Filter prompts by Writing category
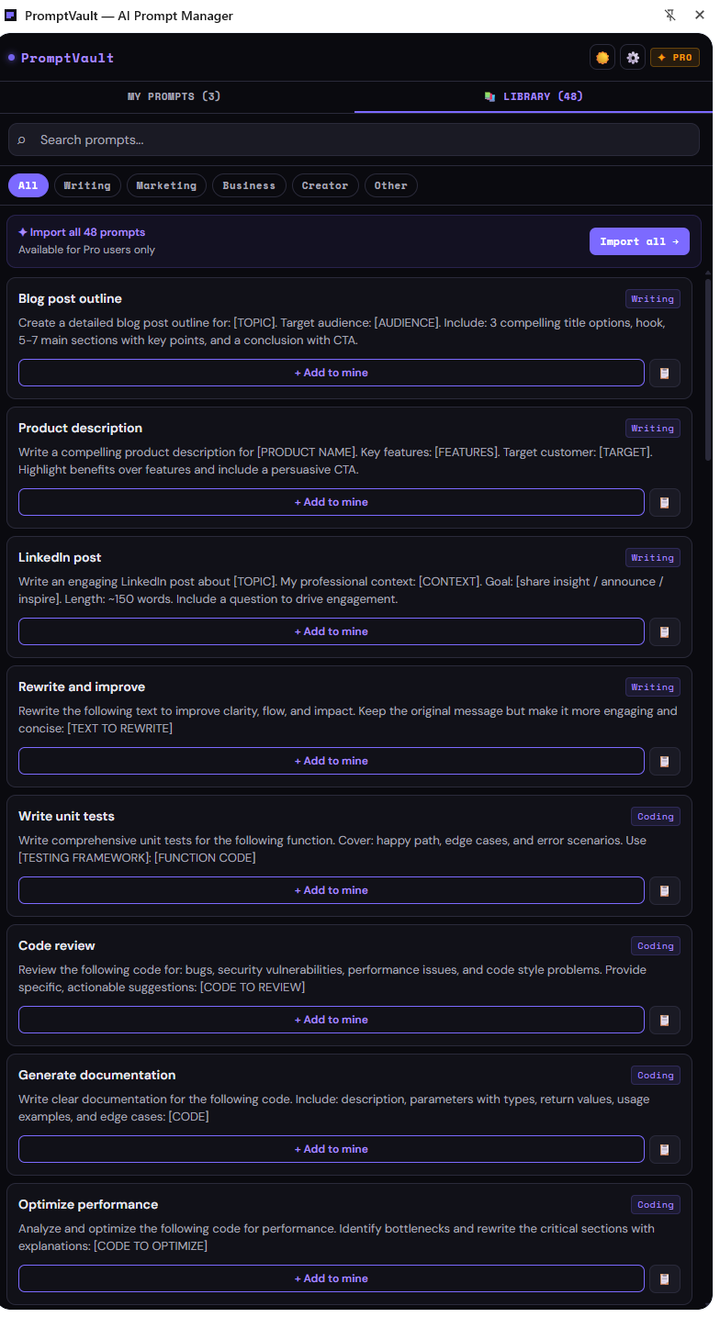 click(x=87, y=186)
